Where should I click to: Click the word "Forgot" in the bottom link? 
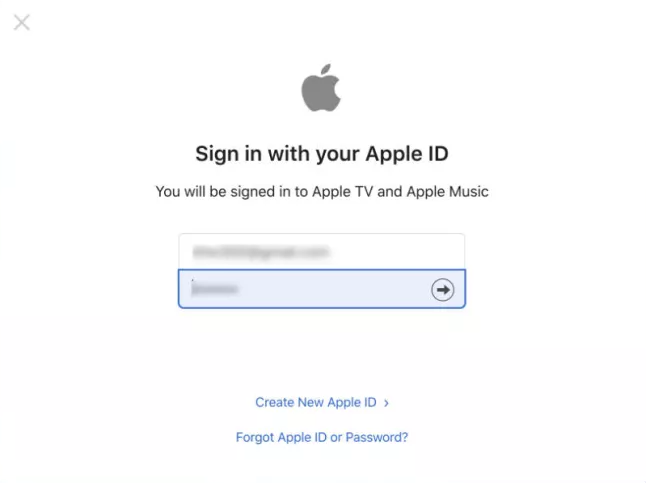(255, 437)
